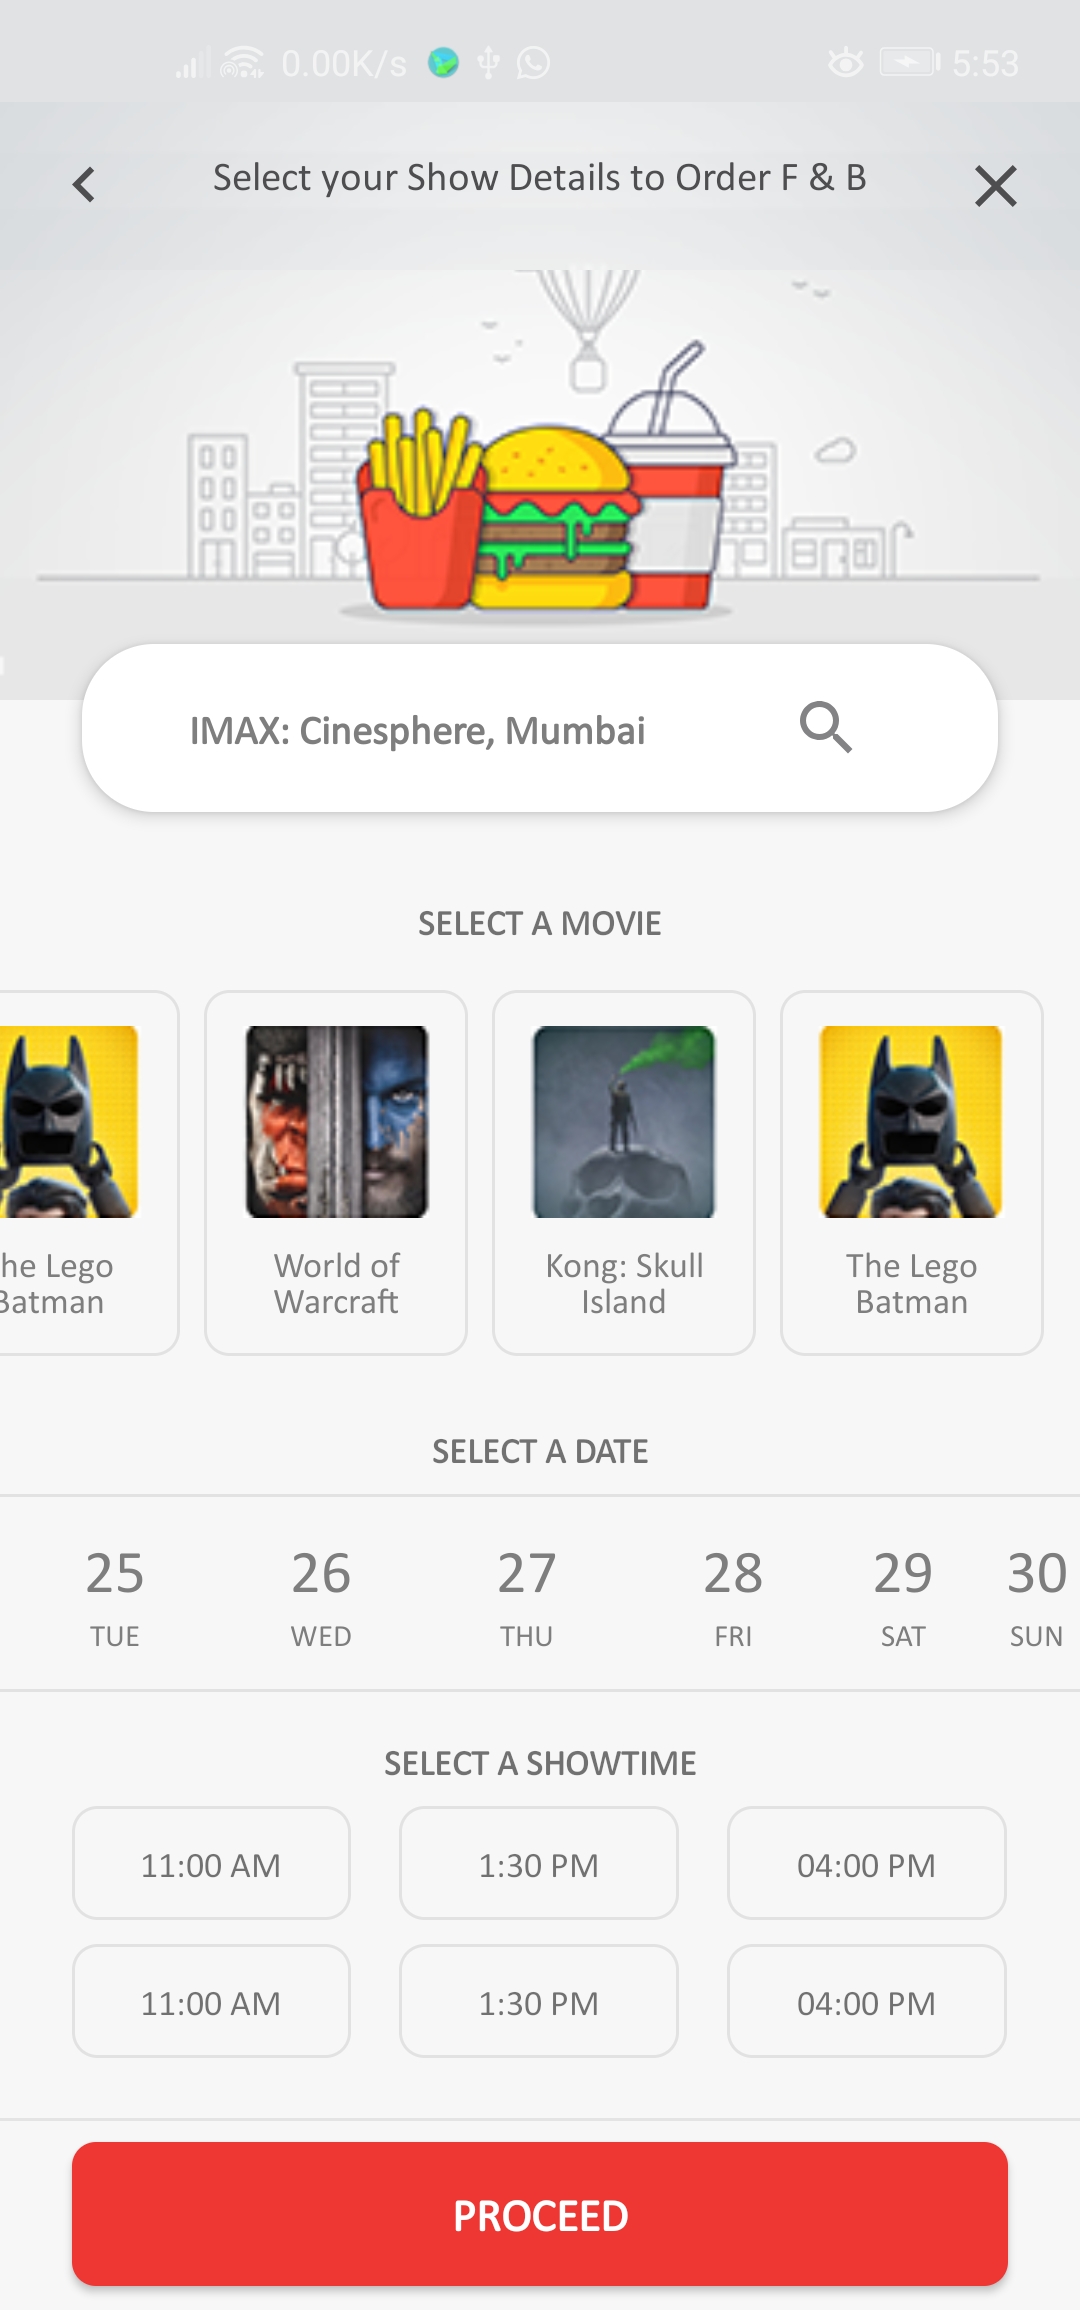Tap the SELECT A MOVIE heading
Image resolution: width=1080 pixels, height=2310 pixels.
(x=540, y=923)
